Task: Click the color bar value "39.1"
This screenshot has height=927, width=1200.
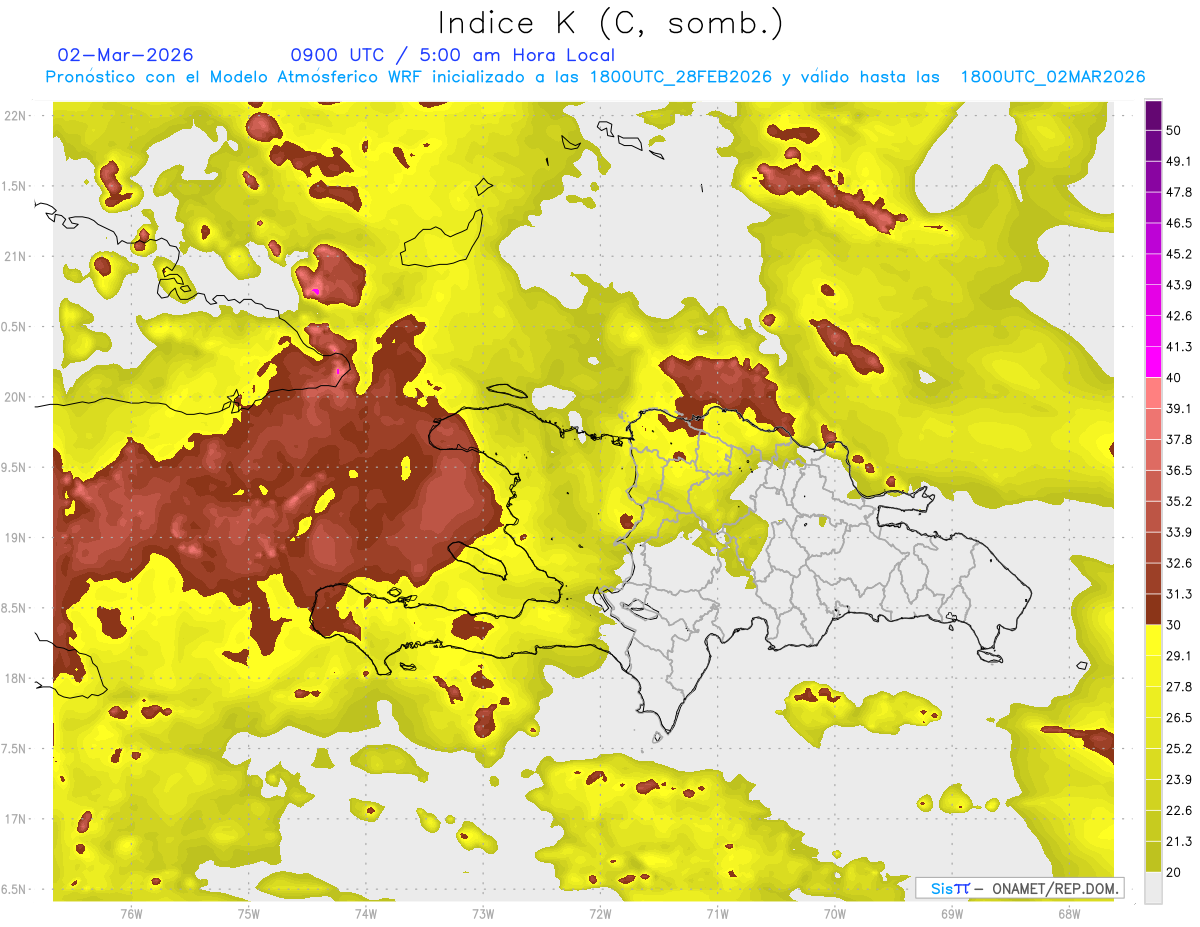Action: (1178, 409)
